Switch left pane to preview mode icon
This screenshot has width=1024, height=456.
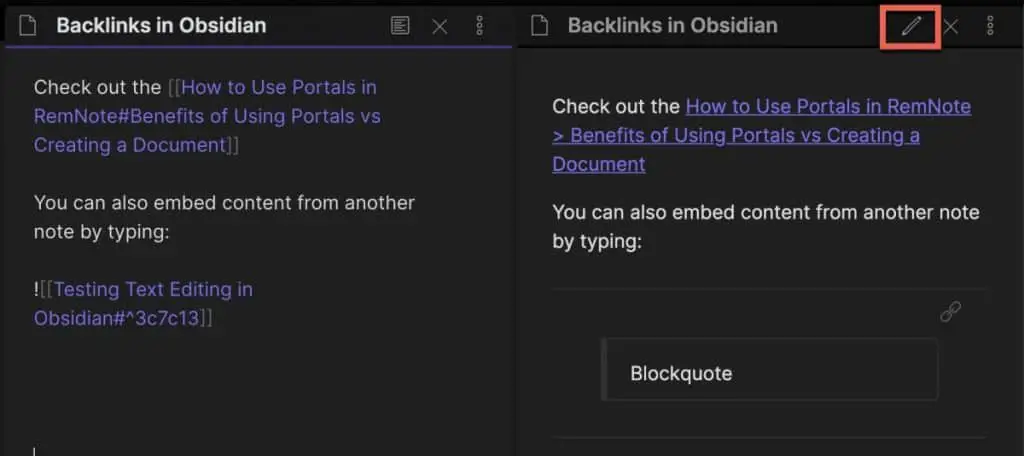coord(400,26)
